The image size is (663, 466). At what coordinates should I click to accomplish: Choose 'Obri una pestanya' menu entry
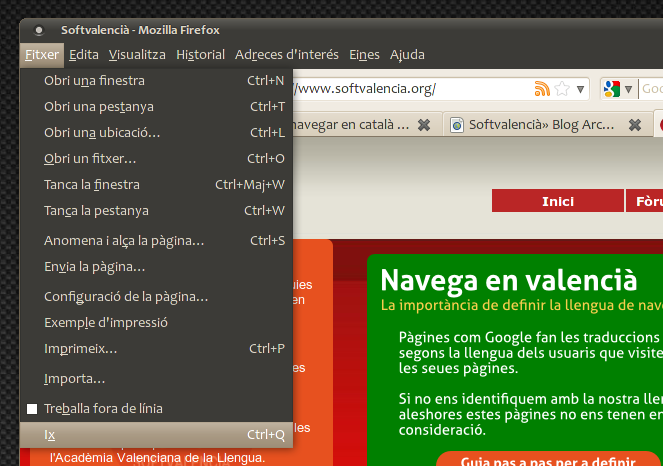click(x=156, y=107)
